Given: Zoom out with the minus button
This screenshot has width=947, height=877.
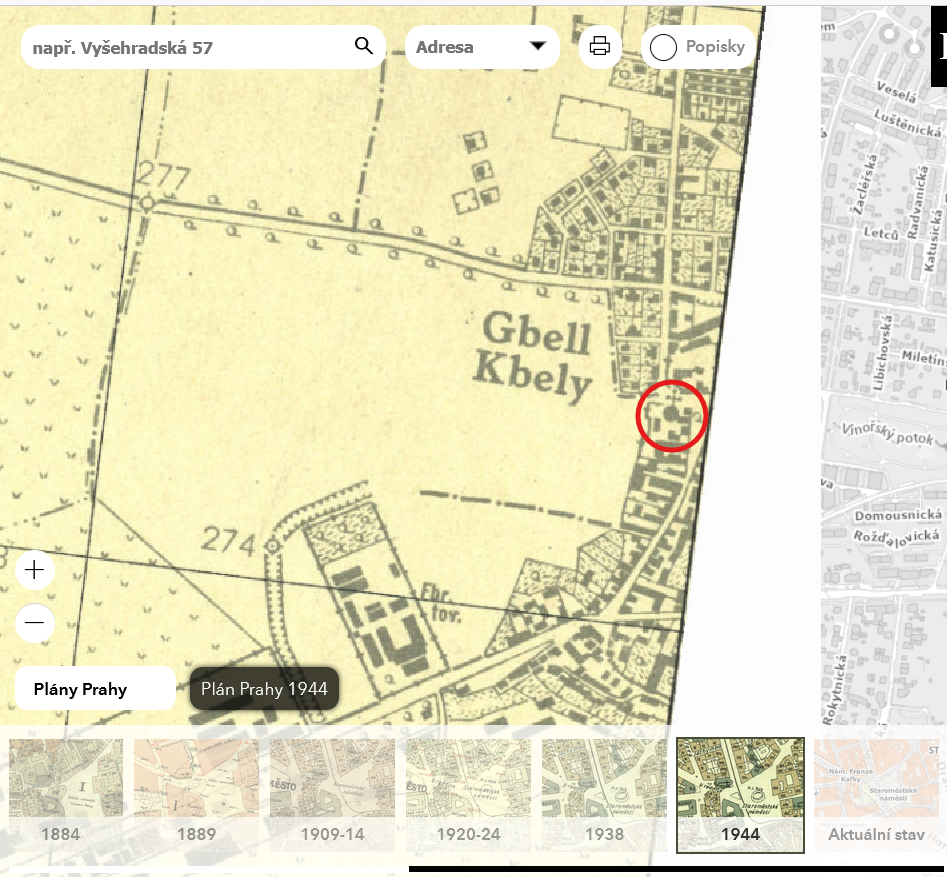Looking at the screenshot, I should [x=35, y=622].
